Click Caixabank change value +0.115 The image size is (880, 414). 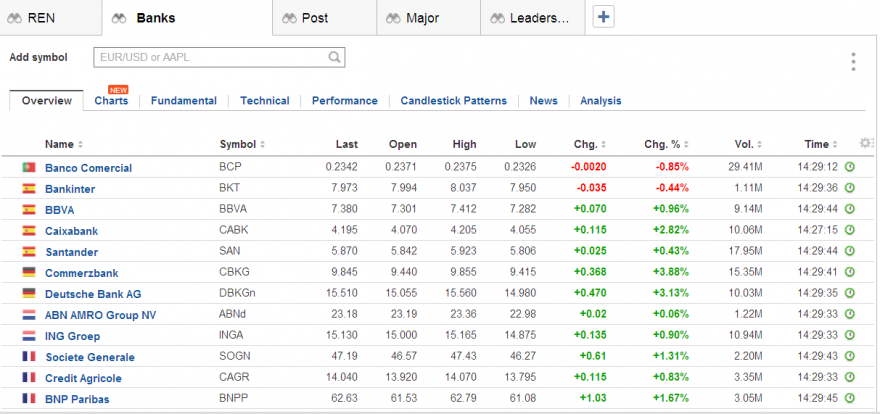point(590,230)
